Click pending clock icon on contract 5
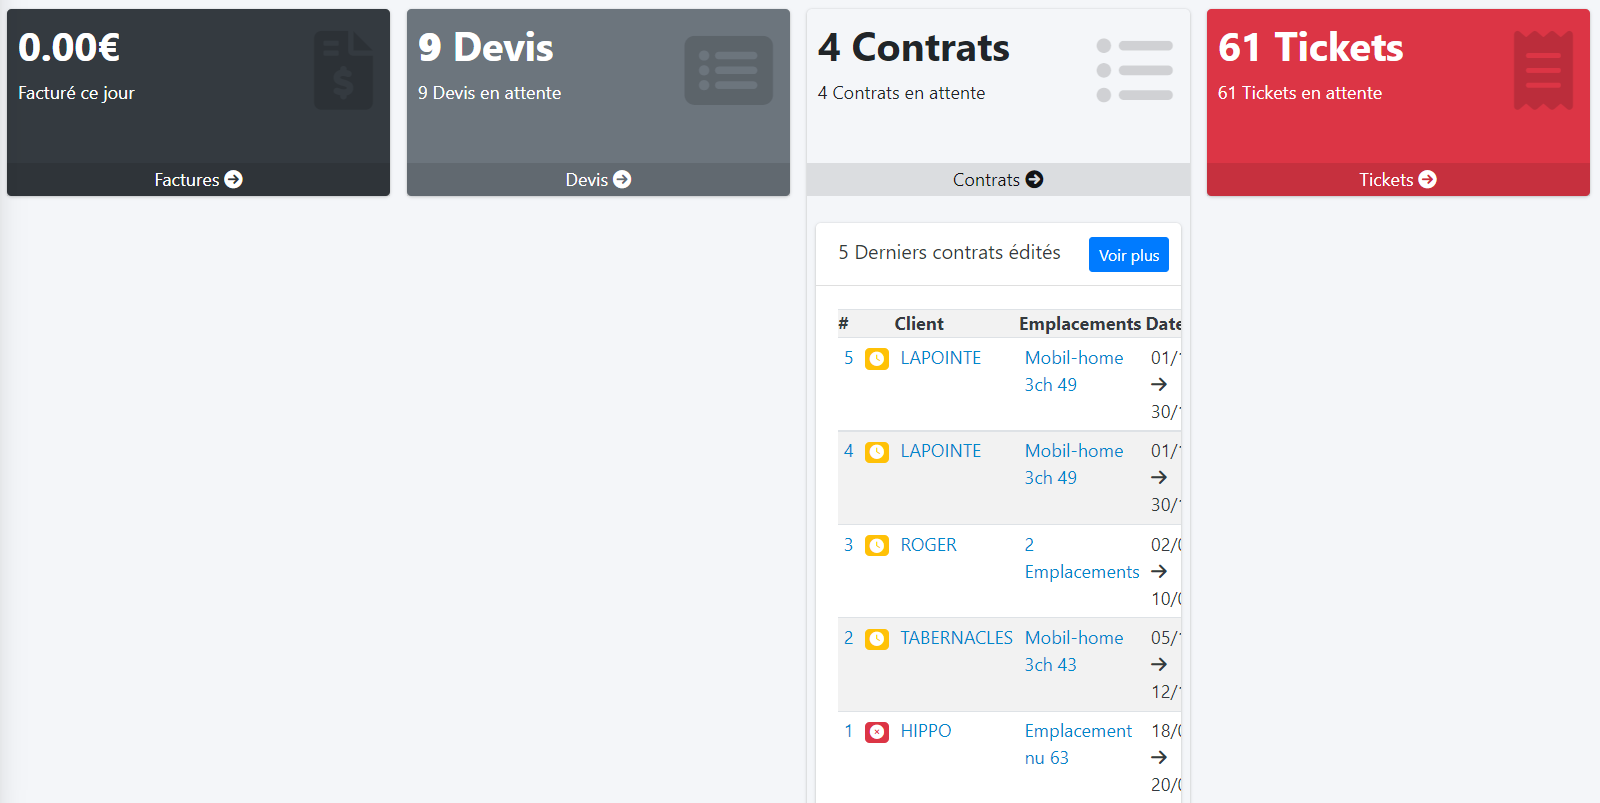Viewport: 1600px width, 803px height. pyautogui.click(x=877, y=359)
